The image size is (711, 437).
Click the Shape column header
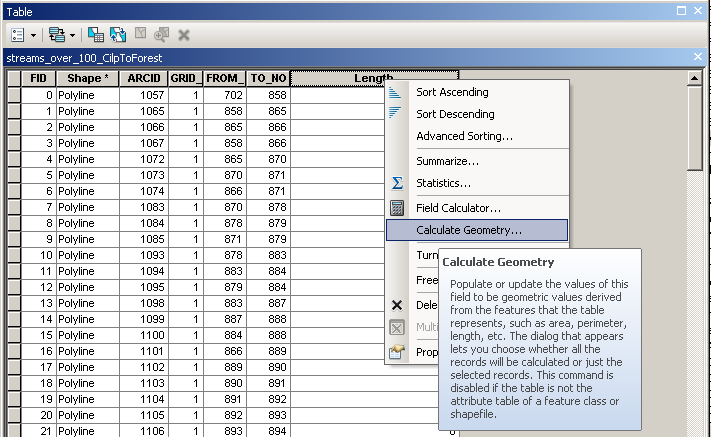point(86,78)
